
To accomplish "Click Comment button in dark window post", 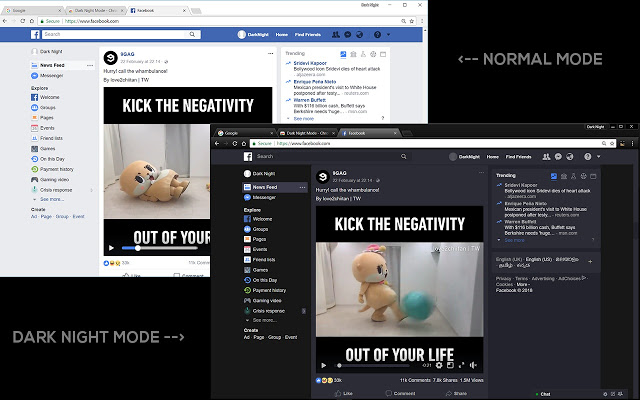I will [400, 393].
